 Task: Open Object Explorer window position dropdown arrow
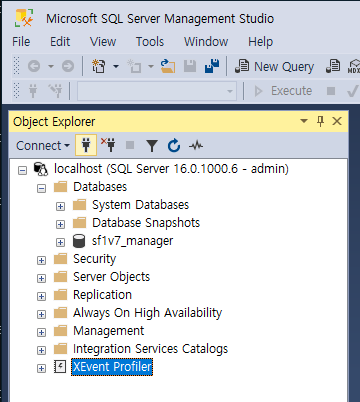[x=304, y=121]
